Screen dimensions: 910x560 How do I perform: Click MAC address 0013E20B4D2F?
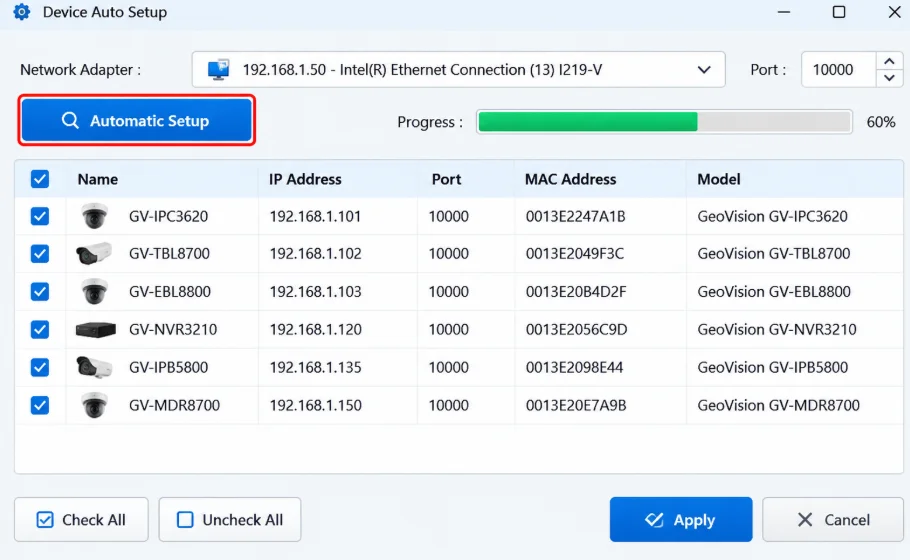click(x=576, y=291)
